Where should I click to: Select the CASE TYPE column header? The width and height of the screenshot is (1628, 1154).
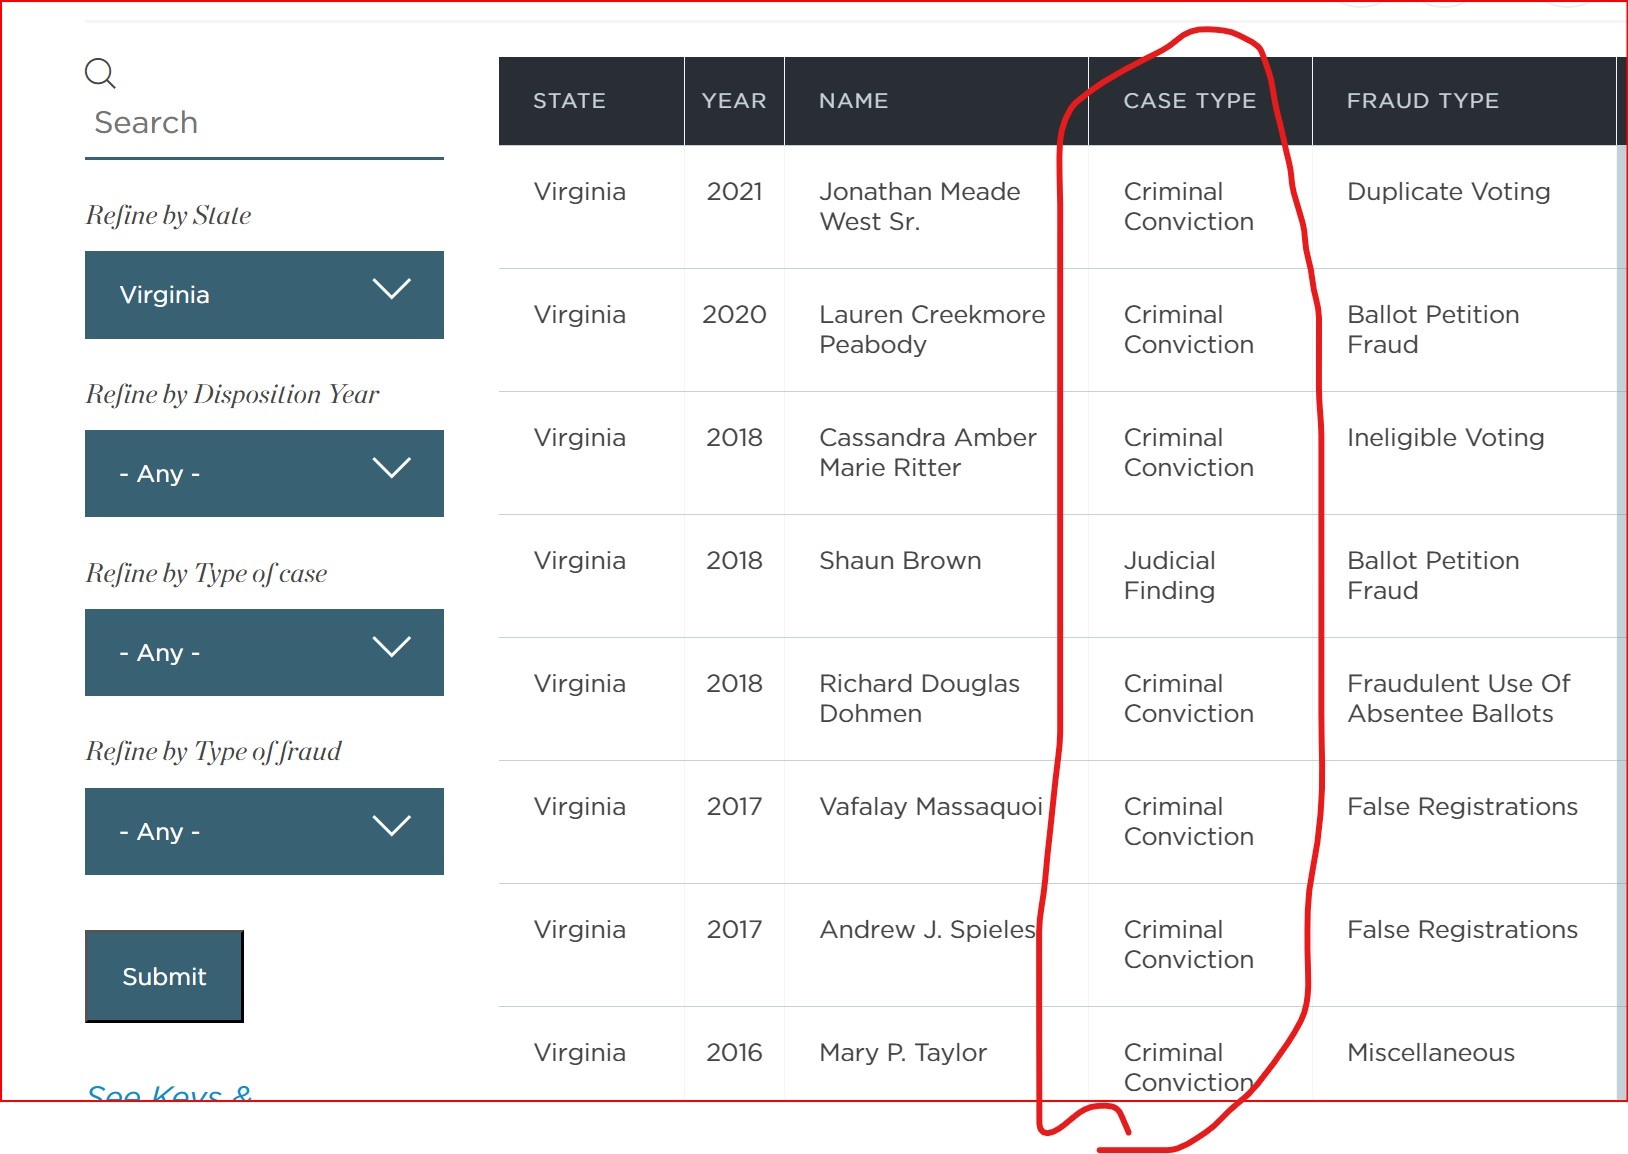point(1189,101)
